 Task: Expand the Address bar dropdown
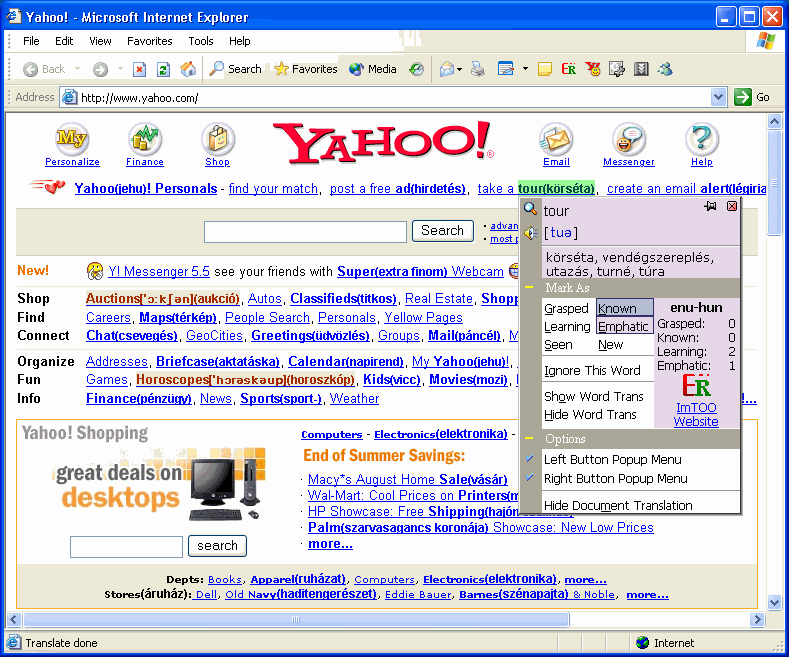[x=719, y=97]
